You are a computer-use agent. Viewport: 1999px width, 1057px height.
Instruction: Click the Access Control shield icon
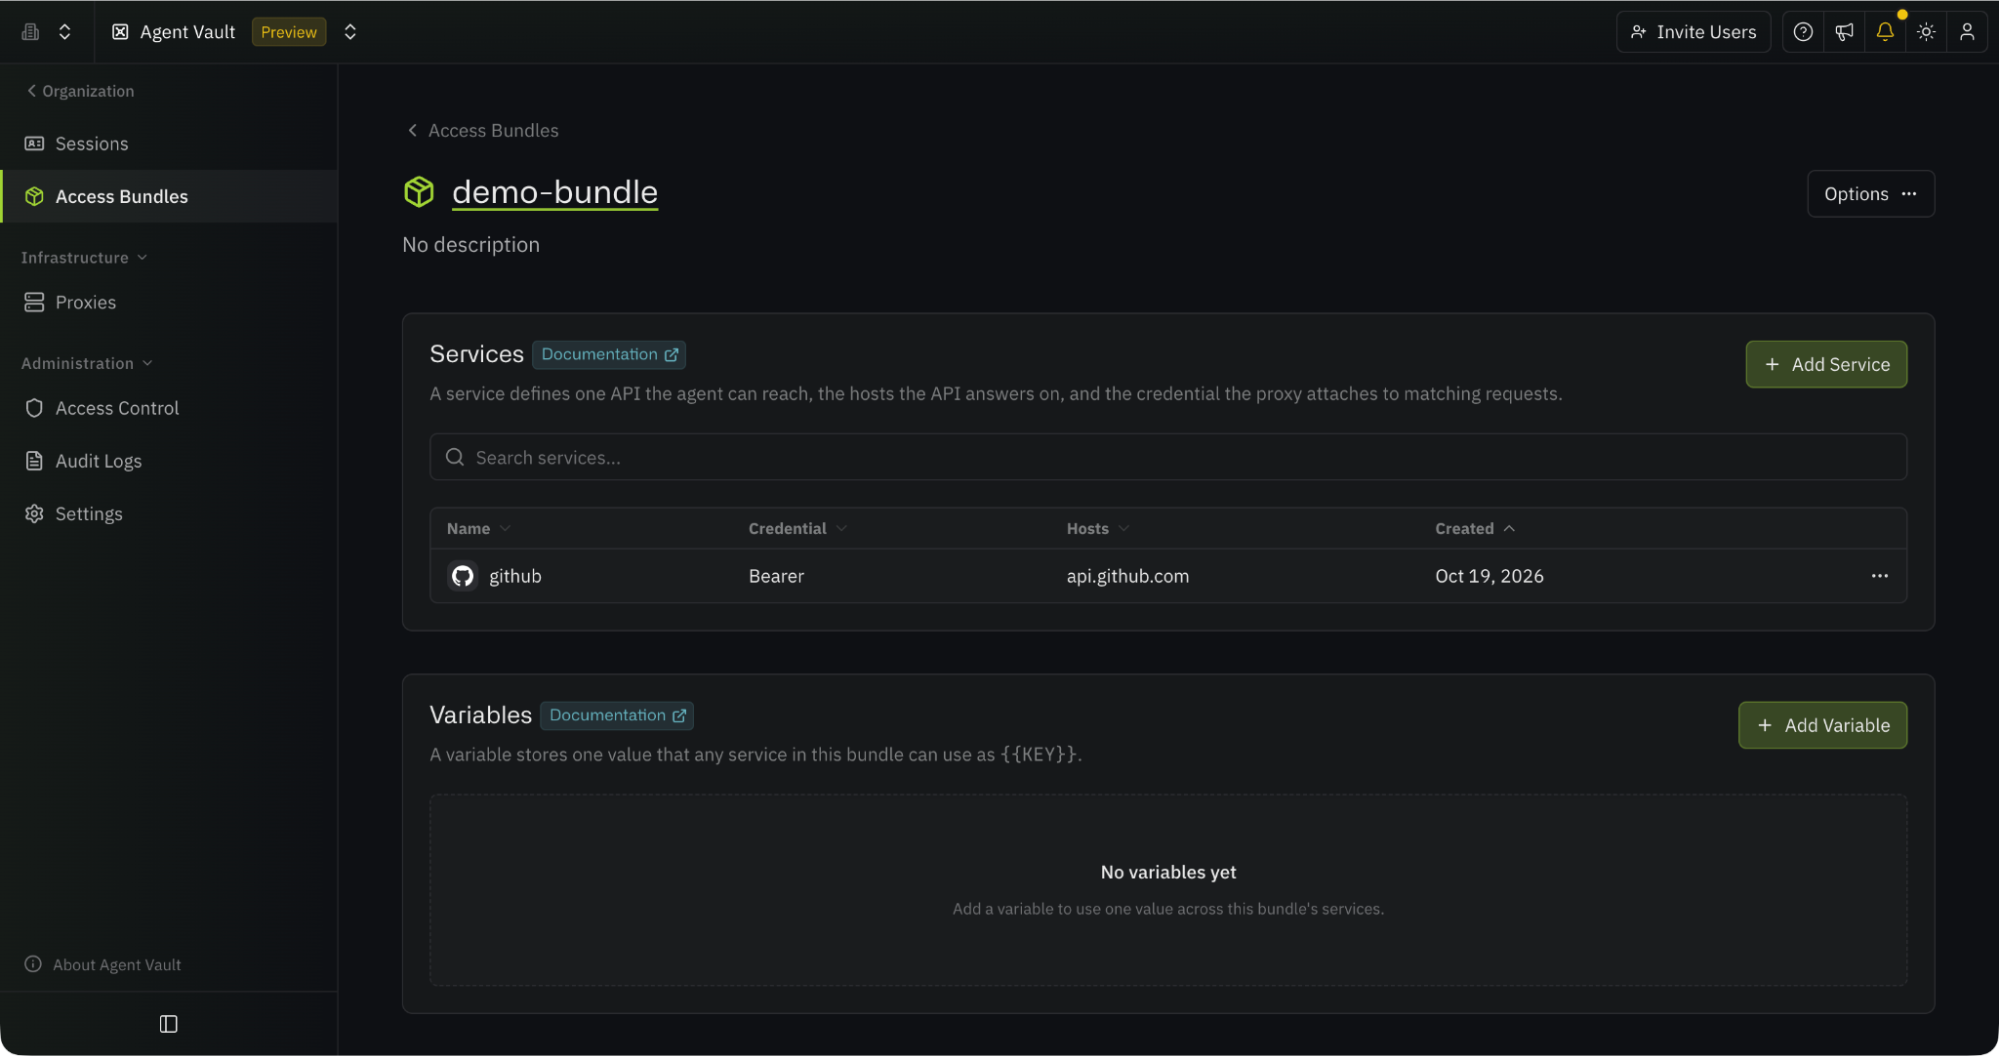[x=34, y=408]
